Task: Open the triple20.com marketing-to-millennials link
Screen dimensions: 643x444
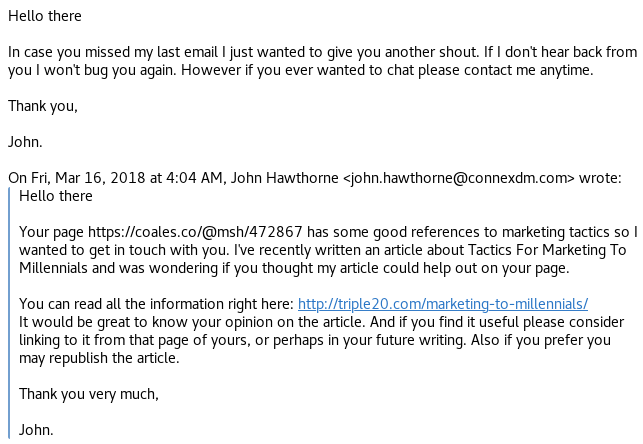Action: point(443,304)
